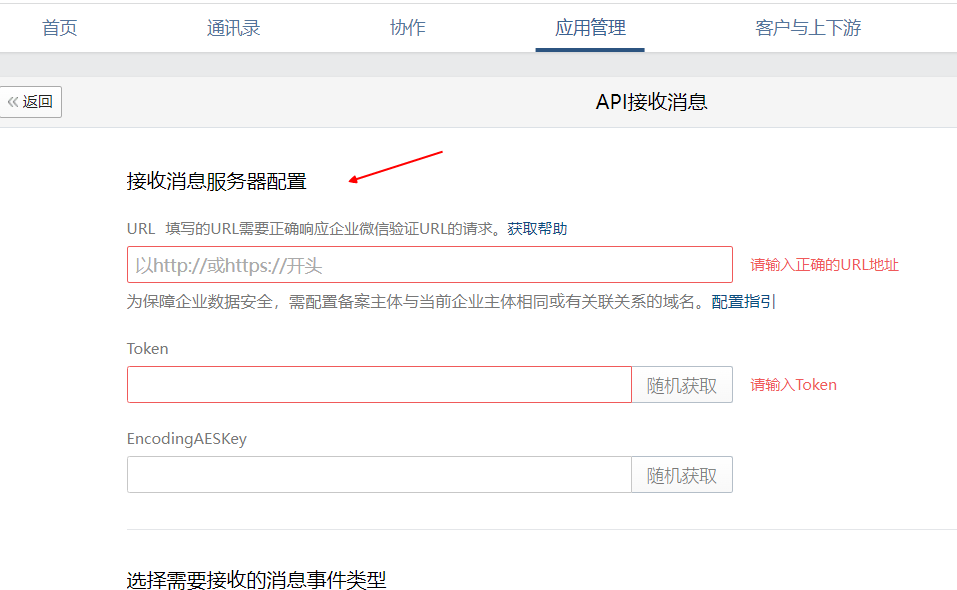Click the EncodingAESKey field label

pyautogui.click(x=187, y=439)
